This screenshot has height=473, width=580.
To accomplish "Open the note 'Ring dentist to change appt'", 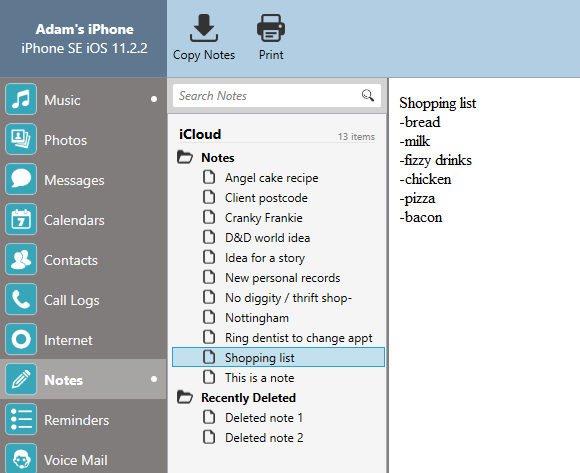I will coord(299,338).
